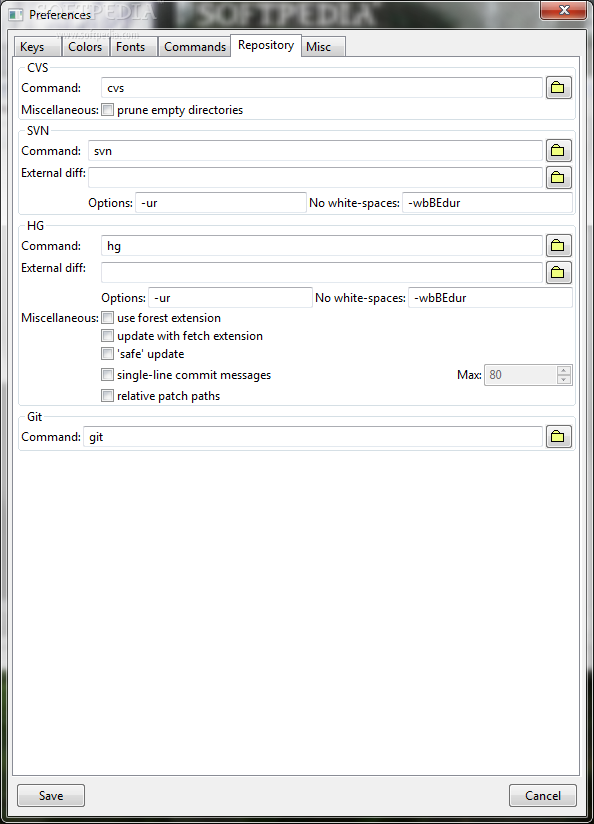The height and width of the screenshot is (824, 594).
Task: Increase the Max commit message length
Action: pos(564,370)
